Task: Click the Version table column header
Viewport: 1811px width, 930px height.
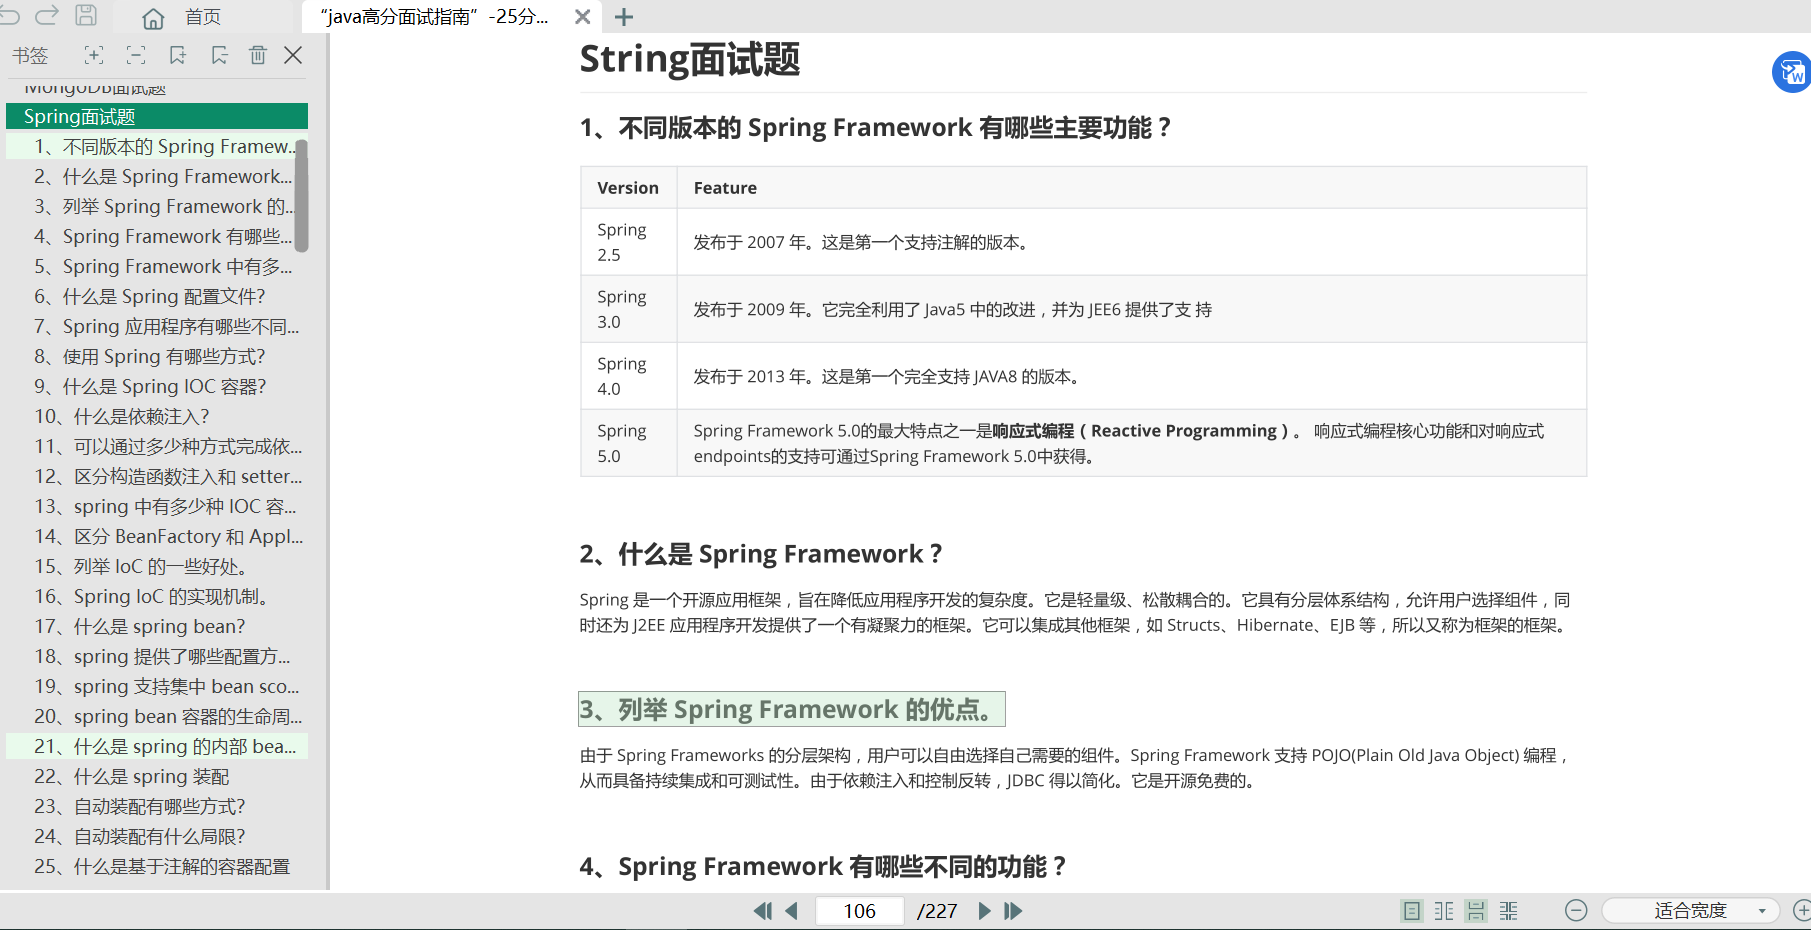Action: 628,188
